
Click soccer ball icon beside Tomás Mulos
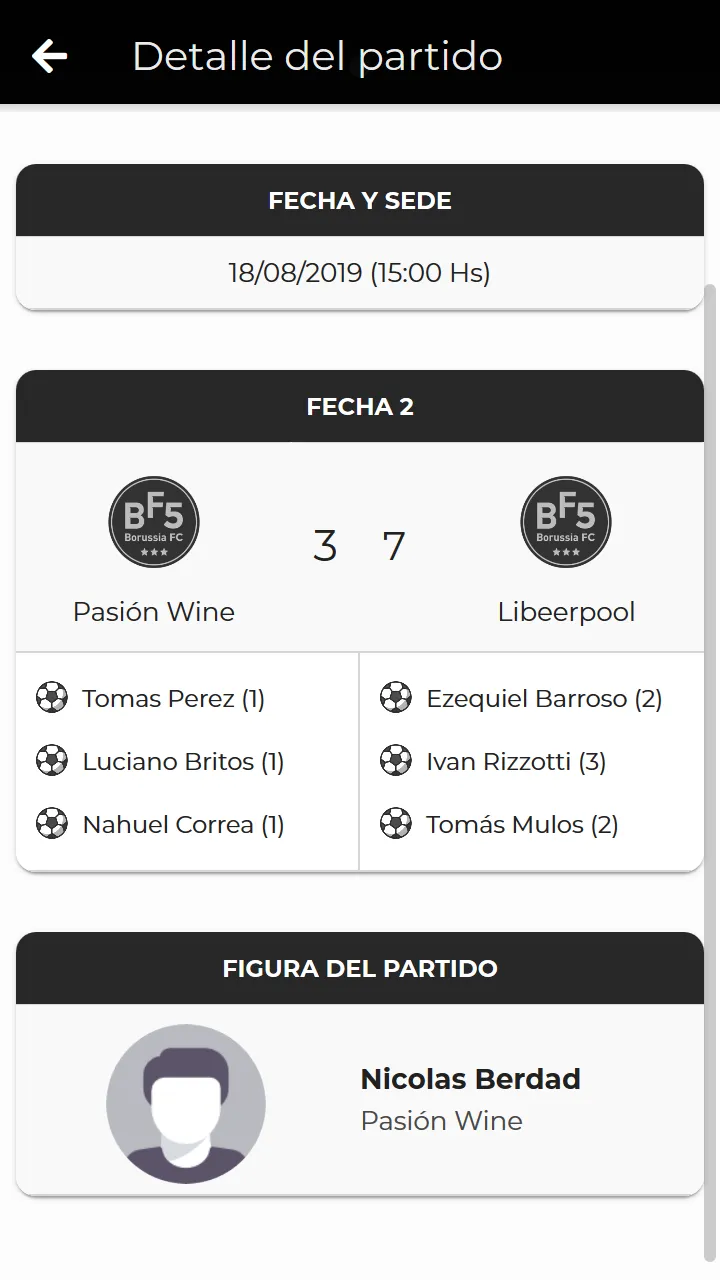pyautogui.click(x=396, y=823)
